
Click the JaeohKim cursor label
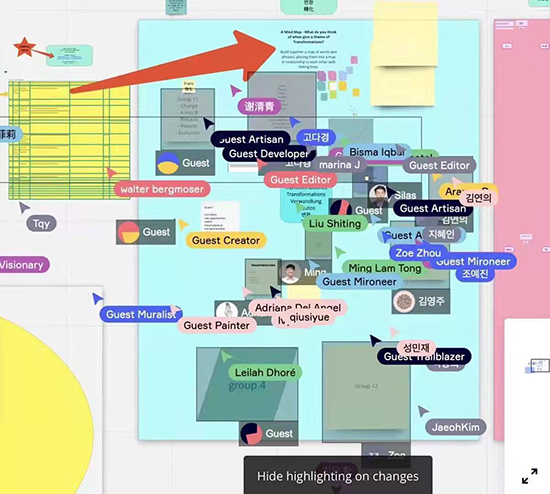pos(456,427)
